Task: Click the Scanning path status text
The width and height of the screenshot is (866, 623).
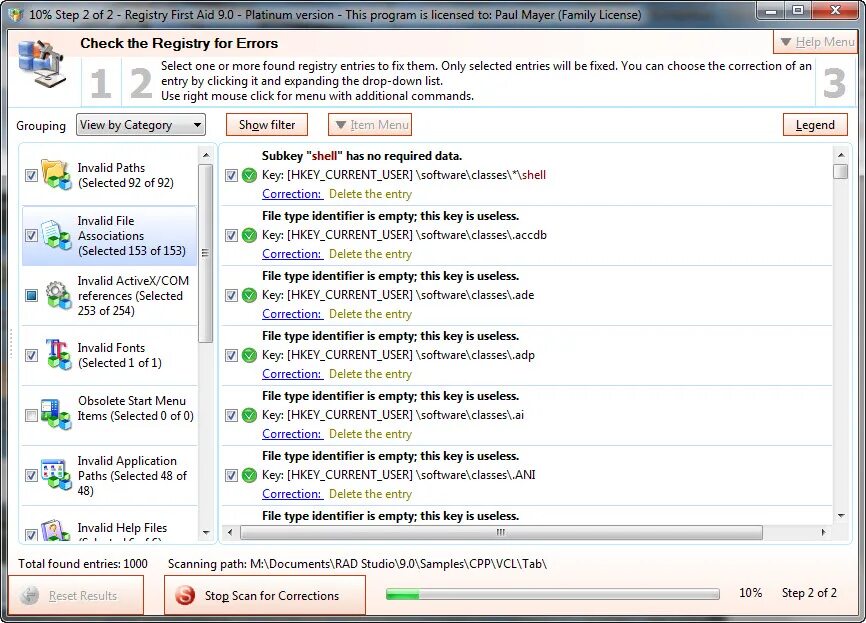Action: coord(357,564)
